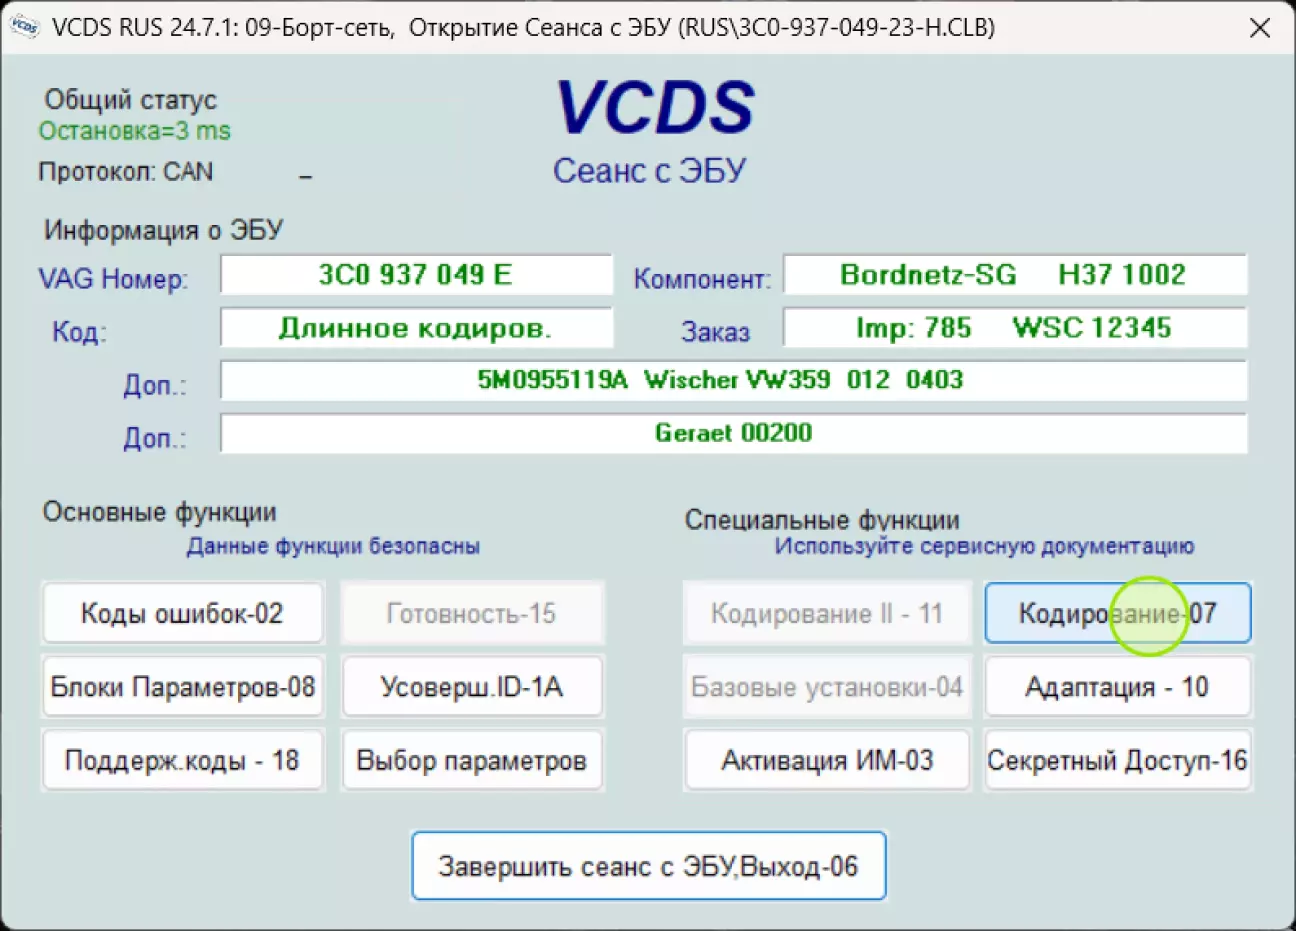
Task: Open Активация ИМ-03 output tests
Action: pyautogui.click(x=827, y=760)
